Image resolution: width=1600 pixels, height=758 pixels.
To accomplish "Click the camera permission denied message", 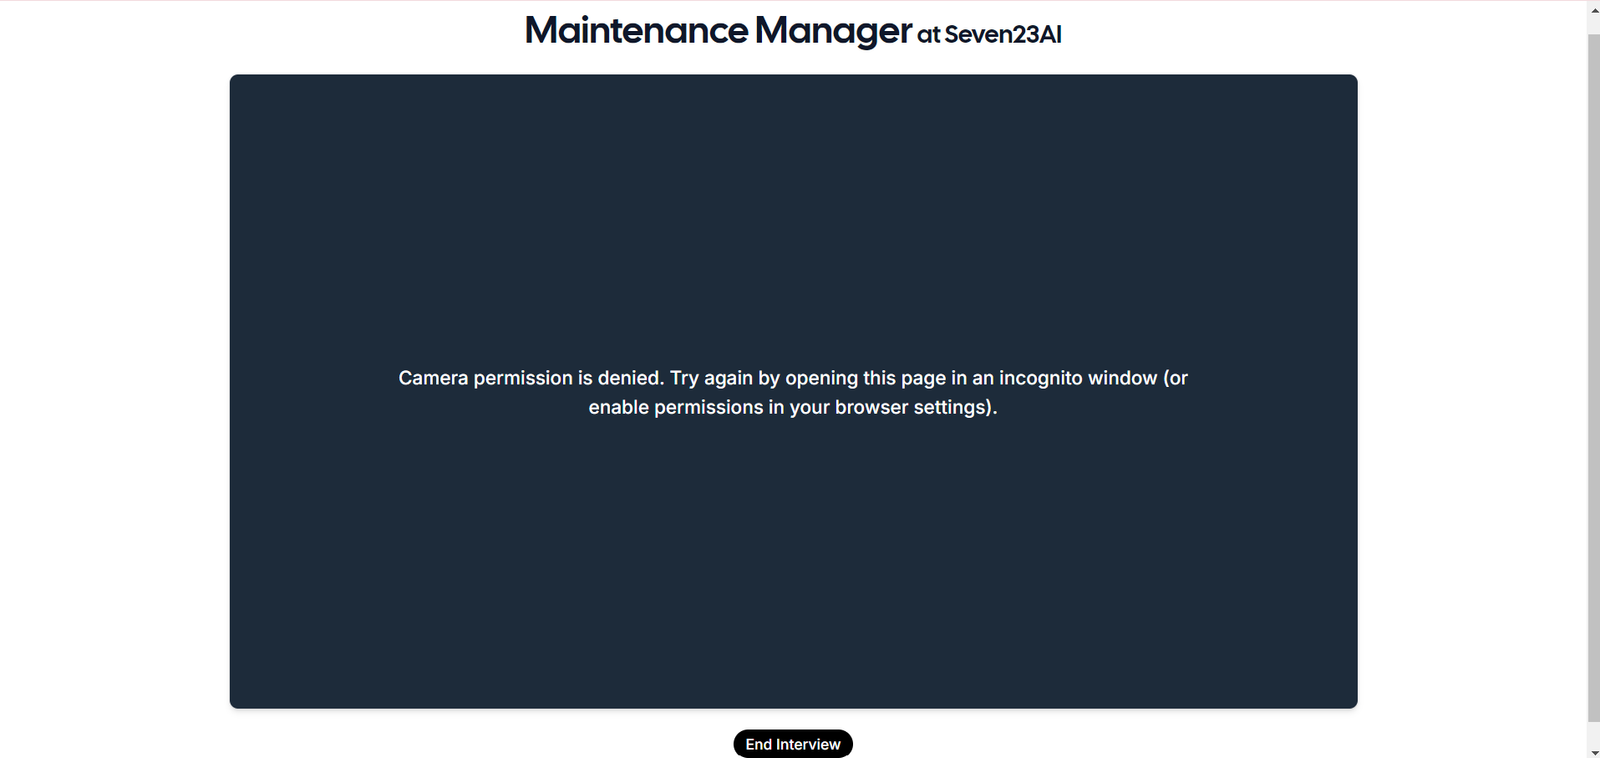I will click(793, 392).
